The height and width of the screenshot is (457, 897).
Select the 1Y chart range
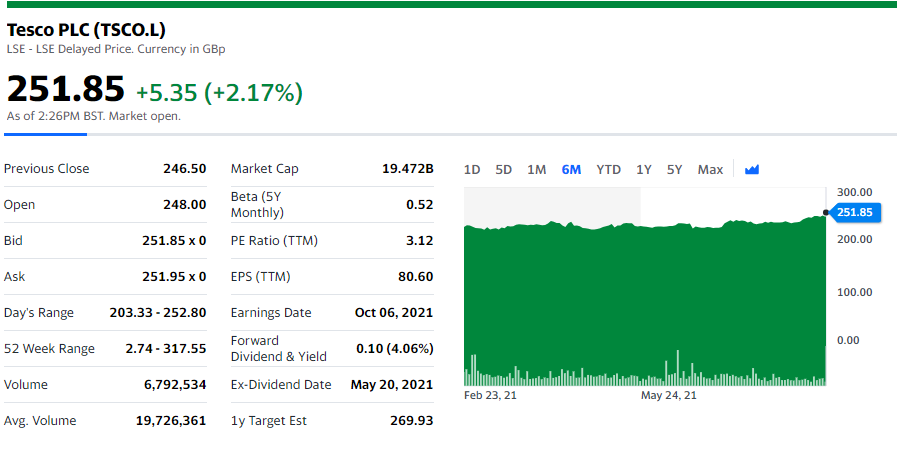coord(644,169)
